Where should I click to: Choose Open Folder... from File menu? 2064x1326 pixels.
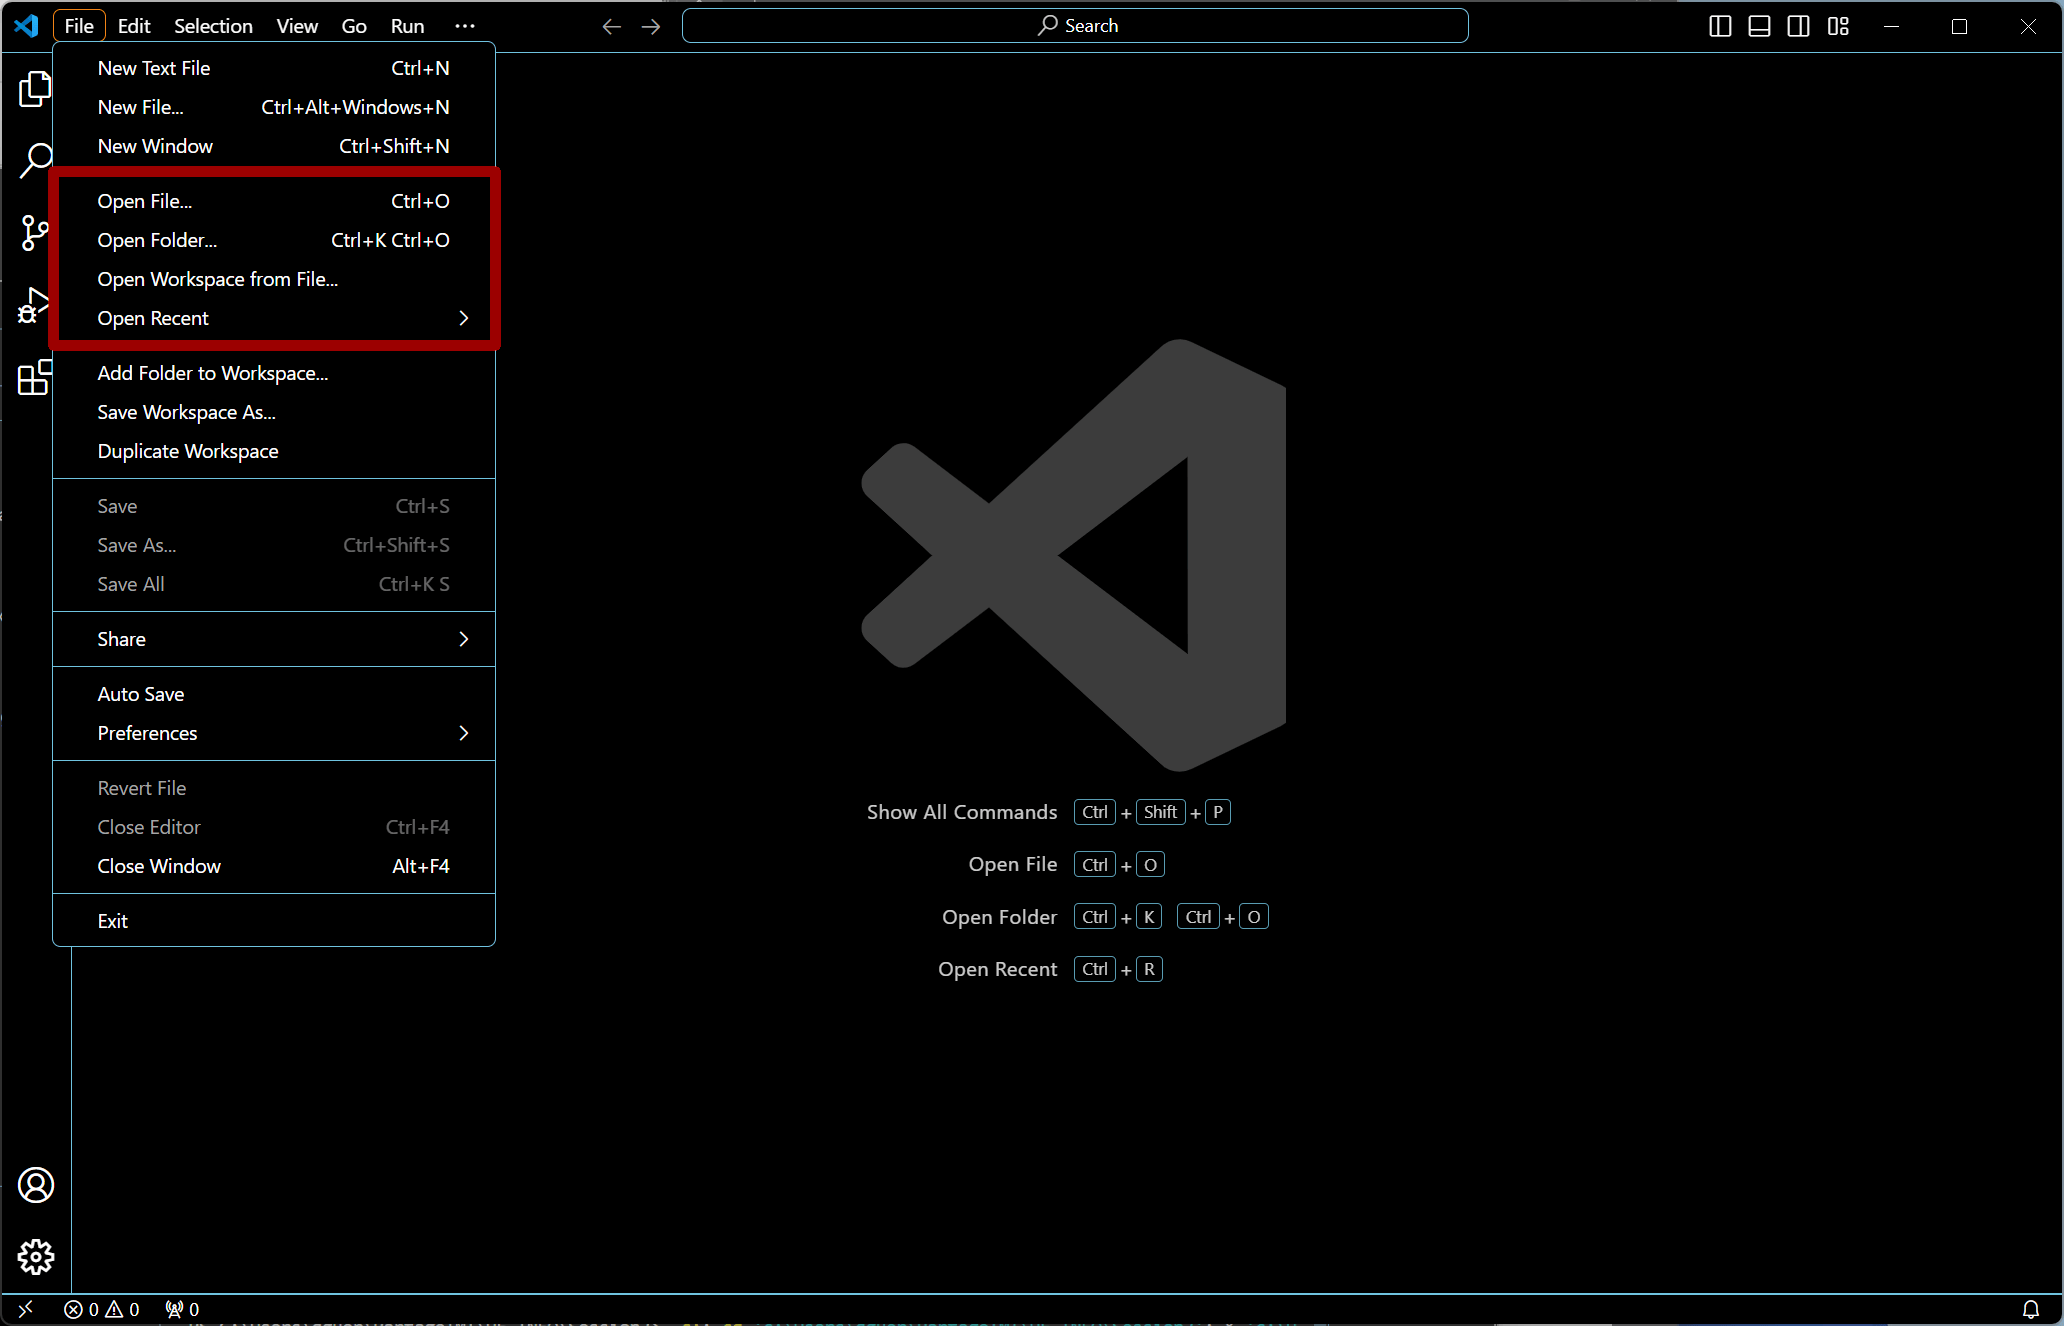tap(157, 240)
